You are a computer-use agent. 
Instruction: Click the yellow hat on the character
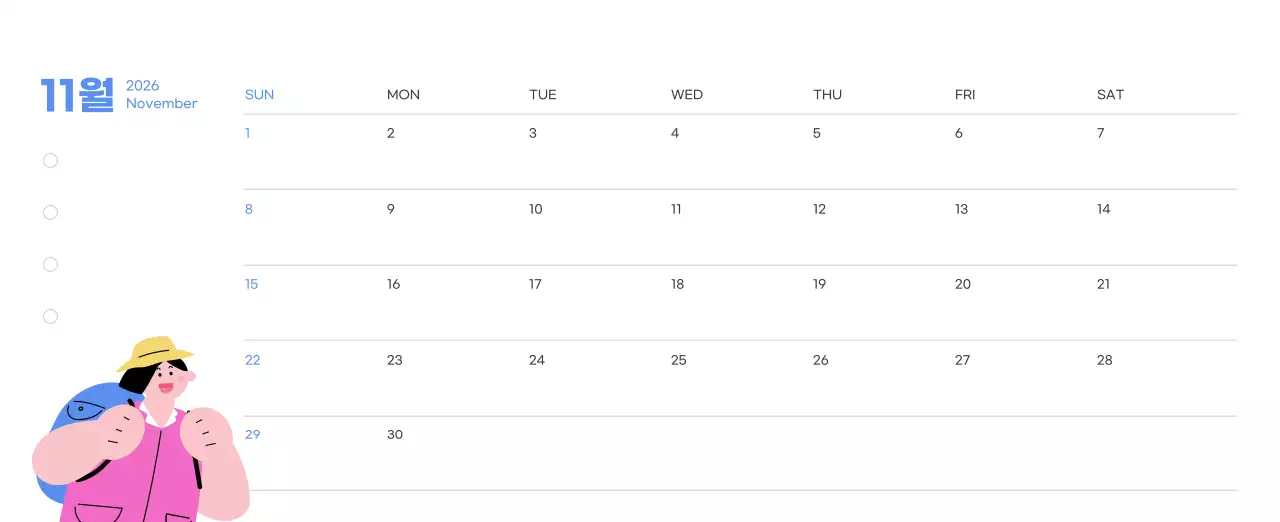pos(156,351)
